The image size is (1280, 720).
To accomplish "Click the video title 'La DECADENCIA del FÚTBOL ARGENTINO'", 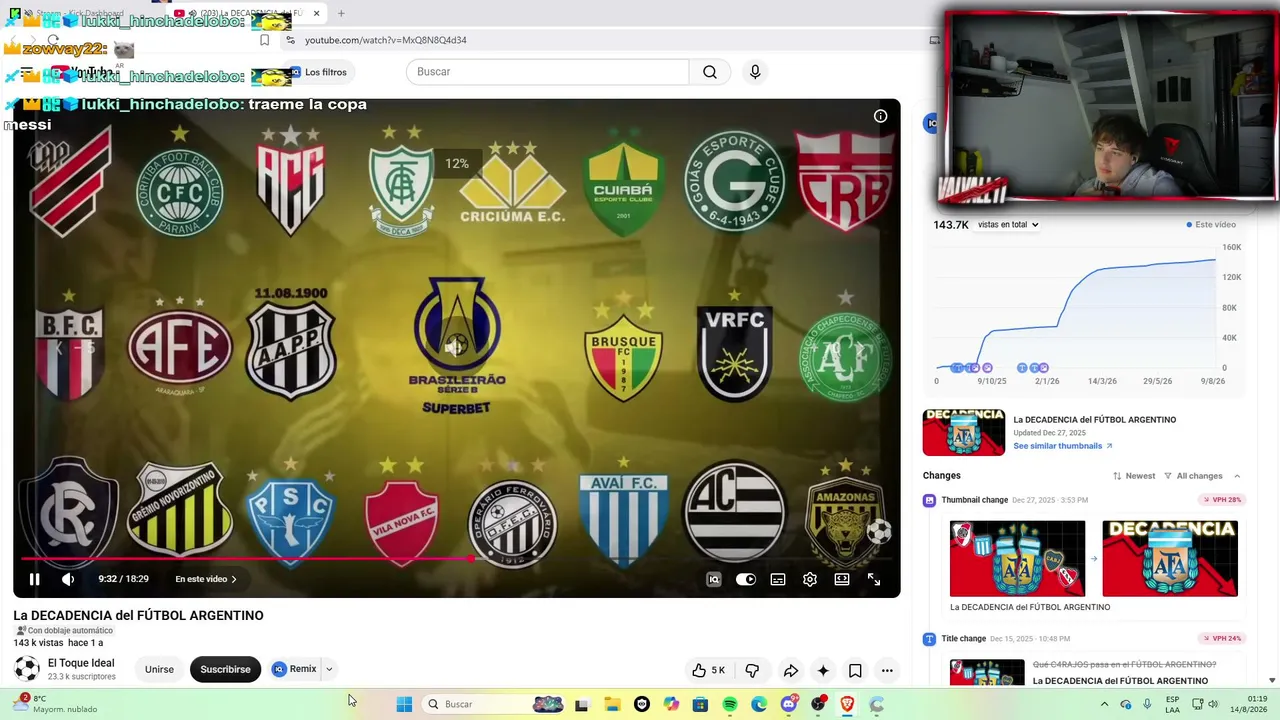I will [x=138, y=616].
